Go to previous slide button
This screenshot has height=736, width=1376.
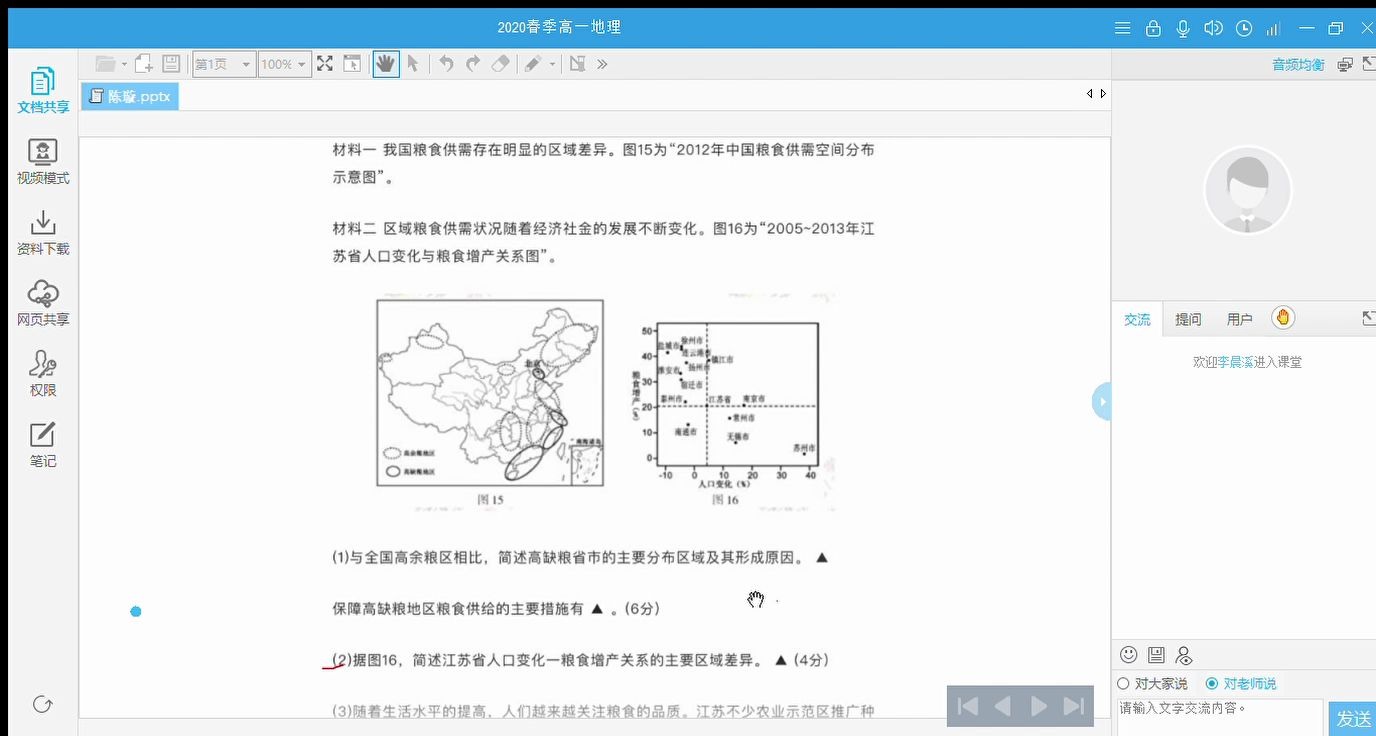coord(1002,706)
